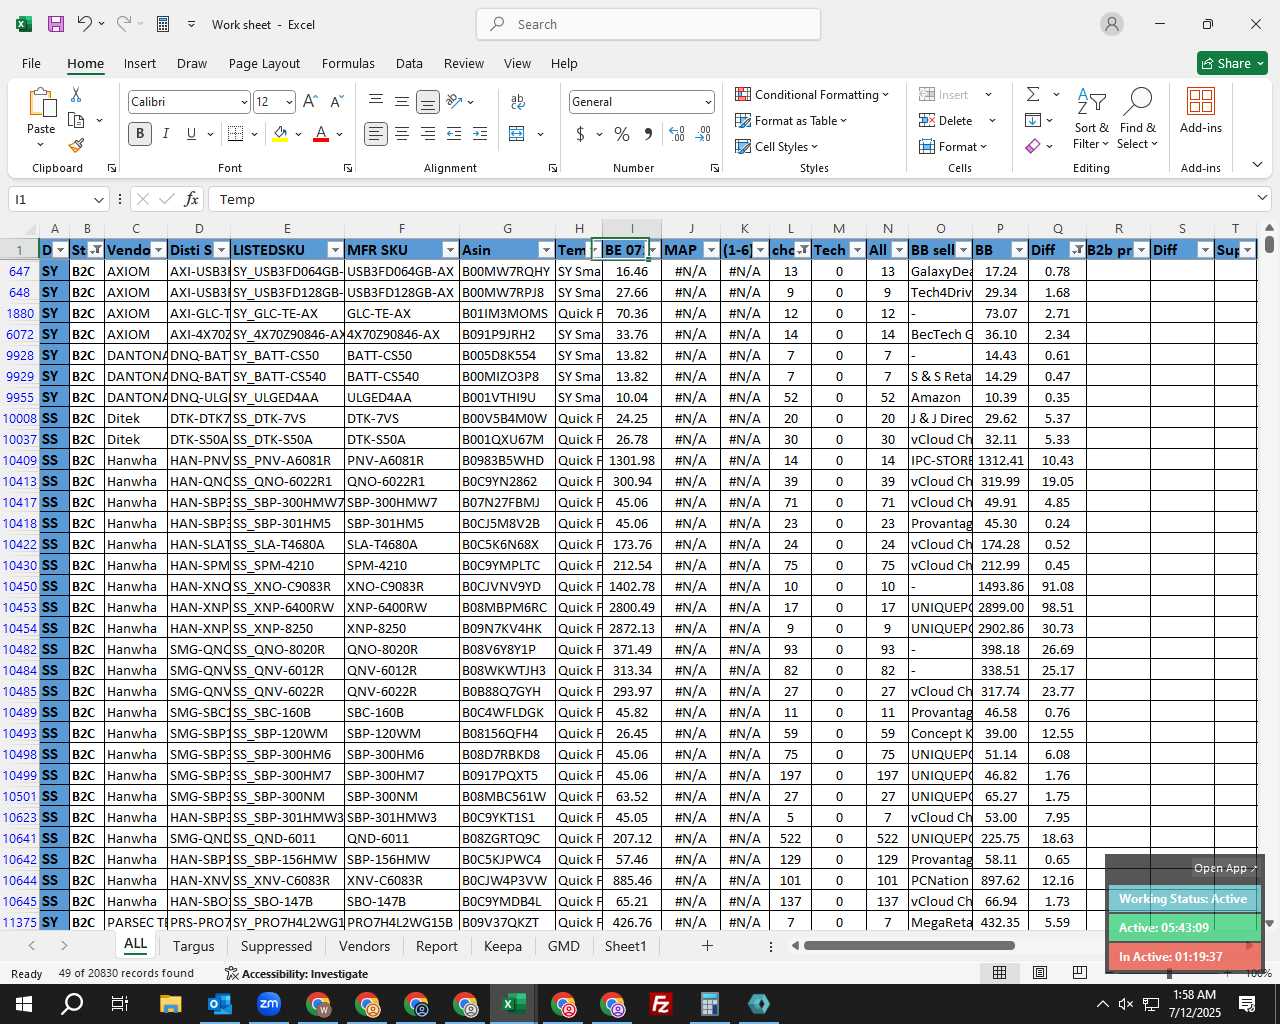Click Insert Function fx icon
1280x1024 pixels.
pyautogui.click(x=192, y=199)
